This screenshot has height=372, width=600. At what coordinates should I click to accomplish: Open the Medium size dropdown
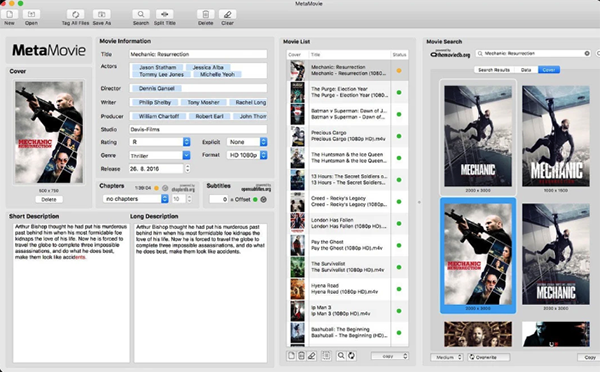point(447,357)
